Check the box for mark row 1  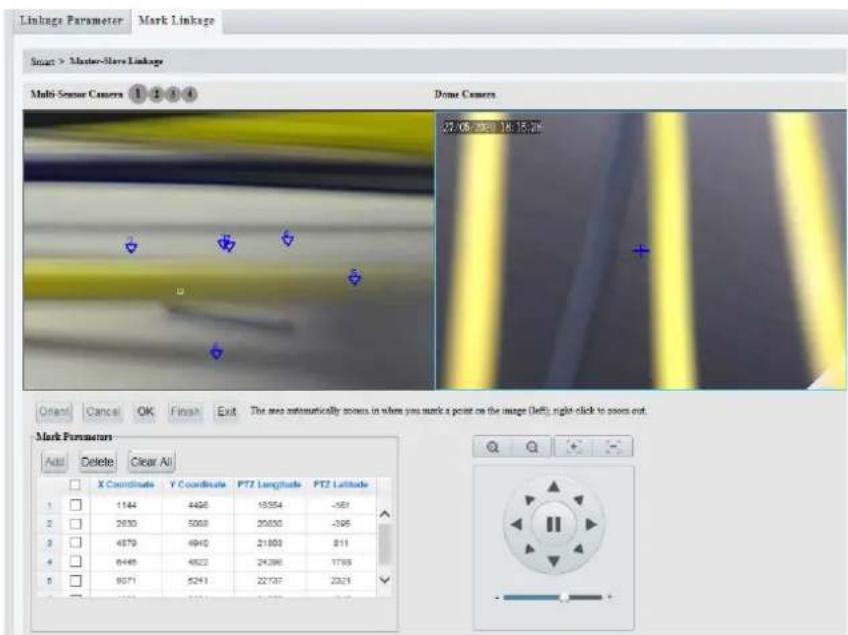(x=76, y=505)
